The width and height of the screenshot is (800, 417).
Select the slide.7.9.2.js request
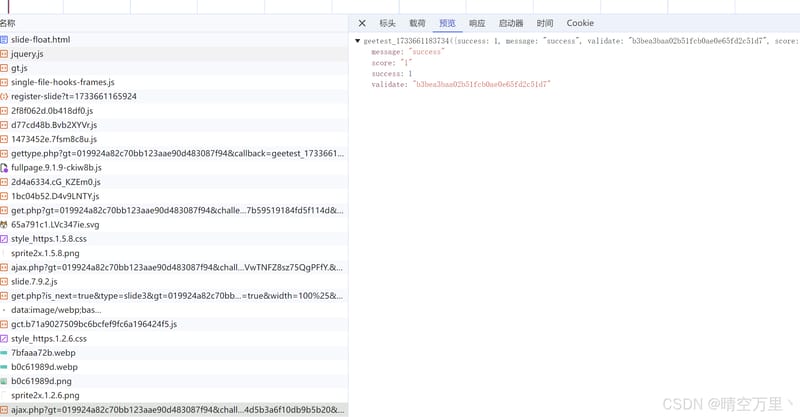point(174,281)
